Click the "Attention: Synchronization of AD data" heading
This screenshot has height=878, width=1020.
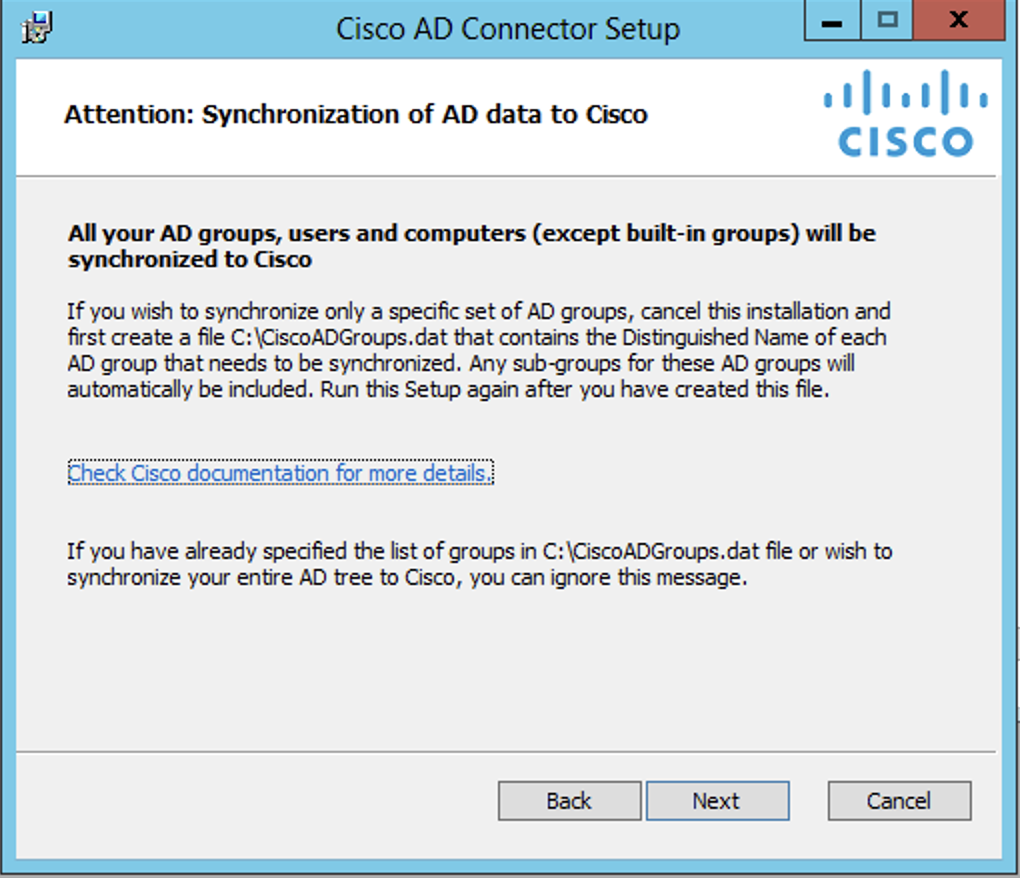click(x=356, y=114)
